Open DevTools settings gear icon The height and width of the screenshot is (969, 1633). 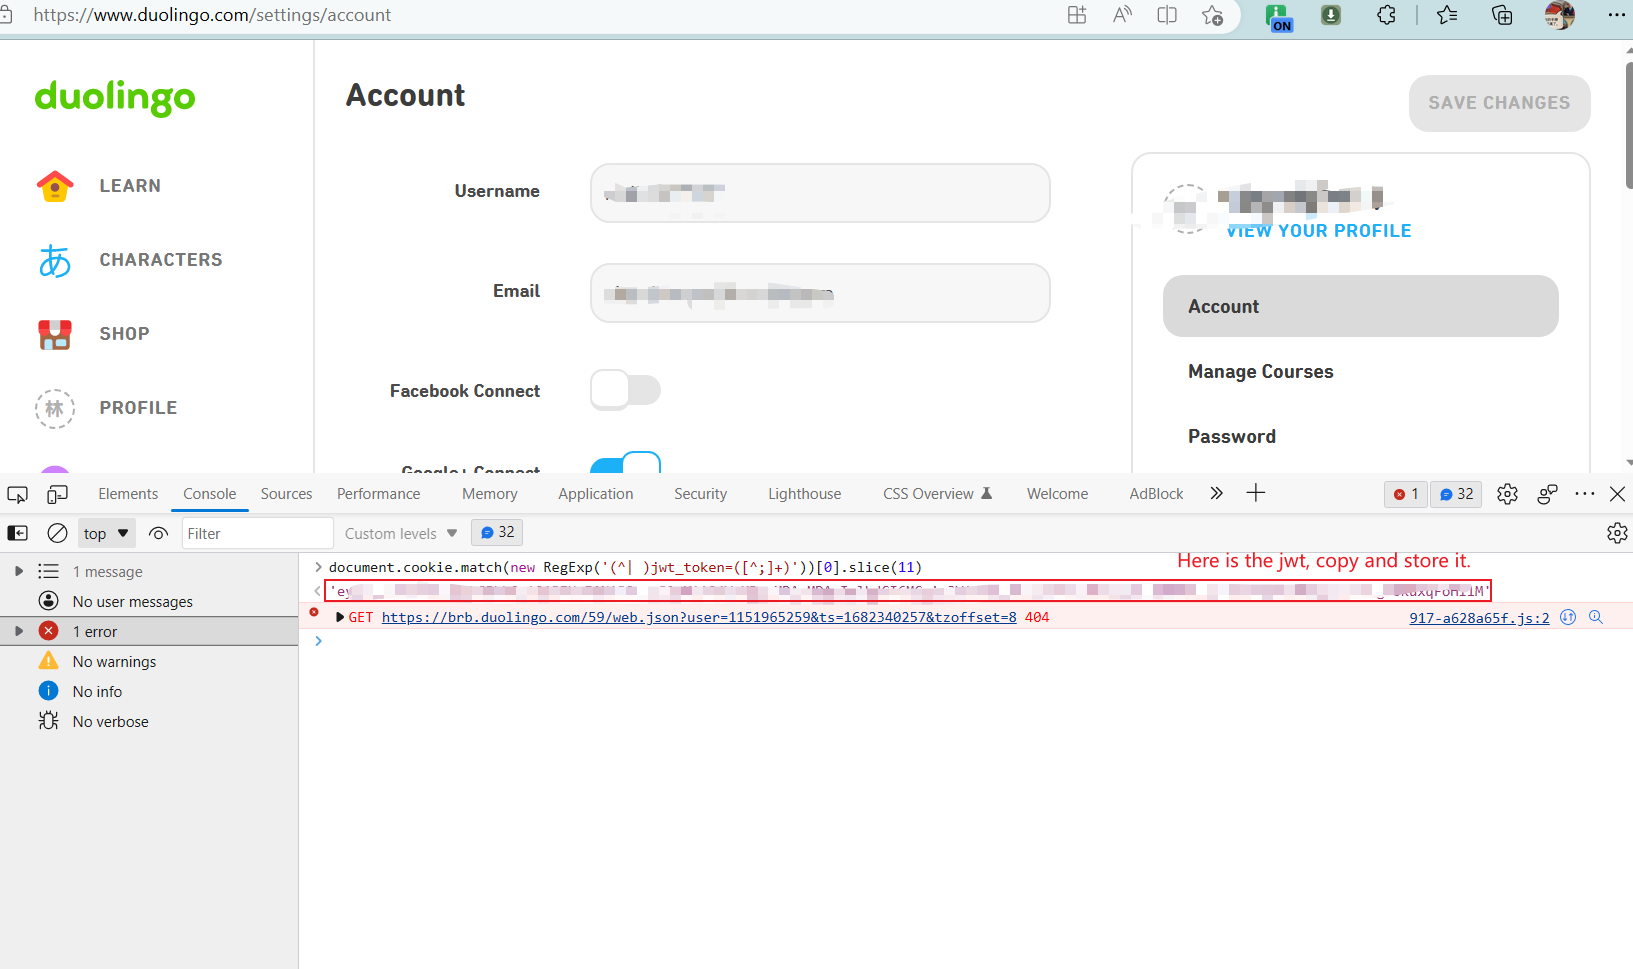[1507, 494]
